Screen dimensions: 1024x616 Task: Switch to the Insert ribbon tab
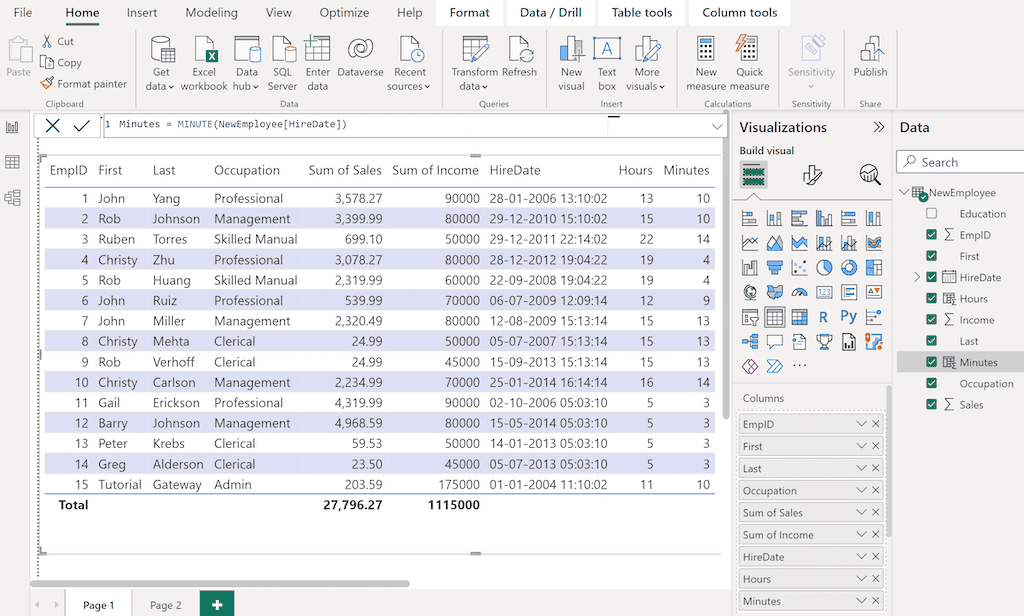point(141,13)
